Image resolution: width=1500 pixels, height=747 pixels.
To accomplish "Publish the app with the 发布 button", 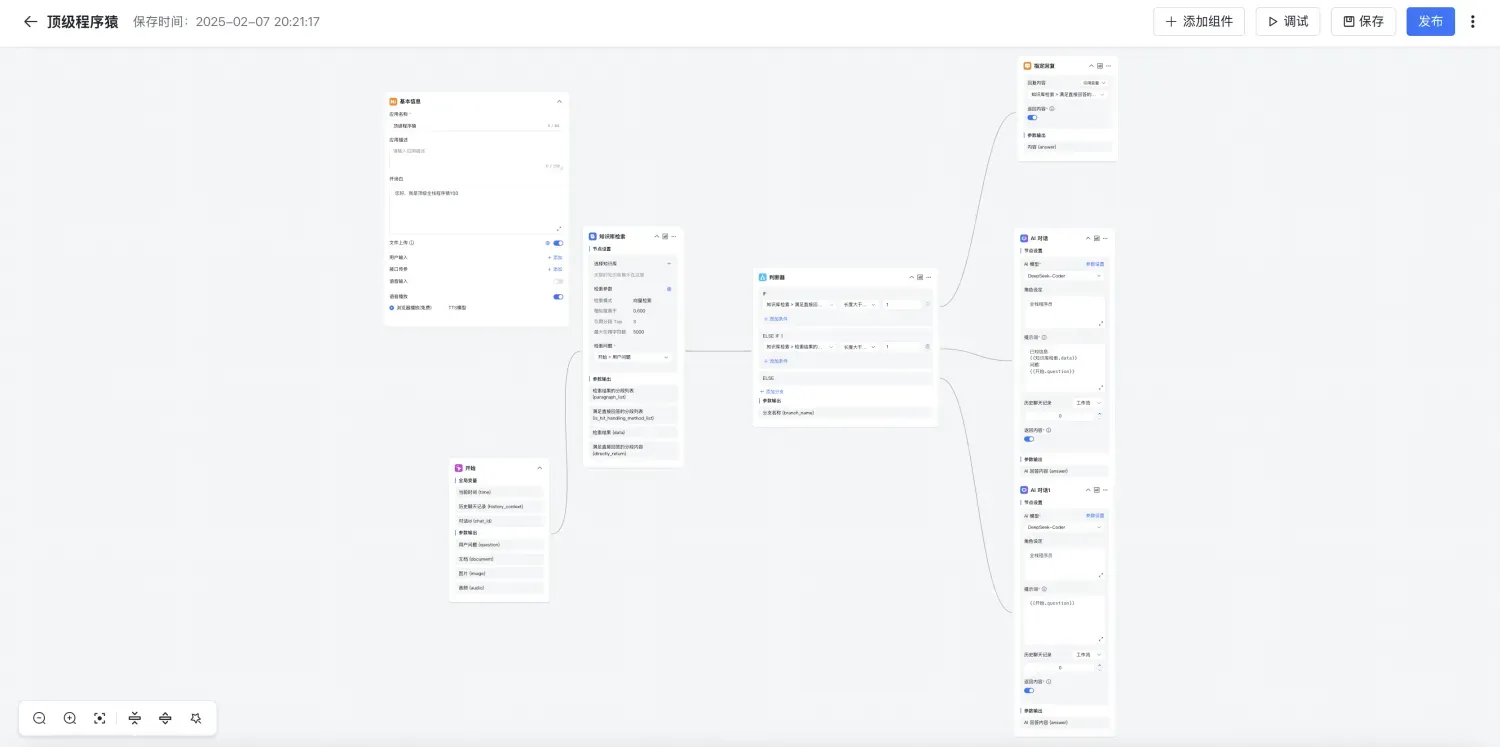I will [x=1430, y=21].
